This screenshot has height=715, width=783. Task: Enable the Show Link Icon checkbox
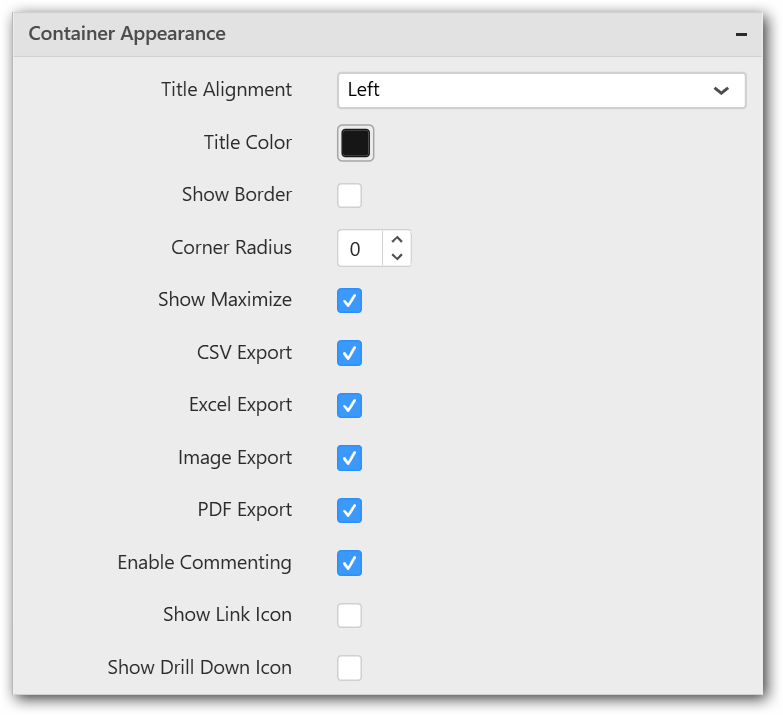(x=349, y=615)
